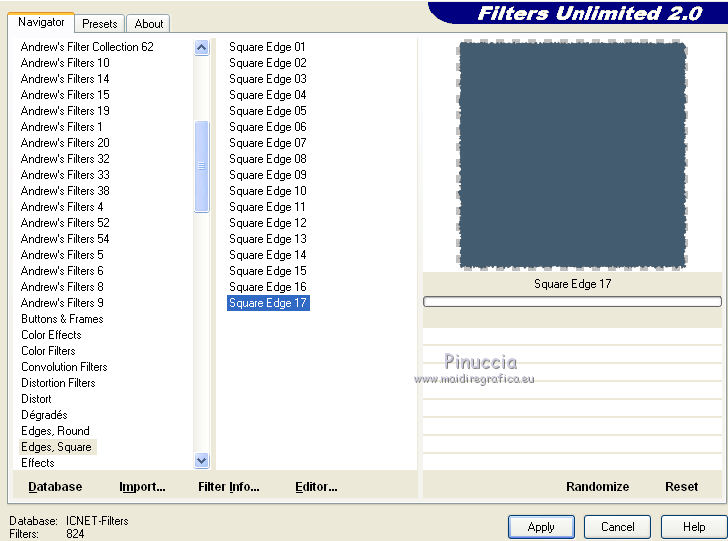Open the About tab
Screen dimensions: 728x541
click(x=149, y=24)
